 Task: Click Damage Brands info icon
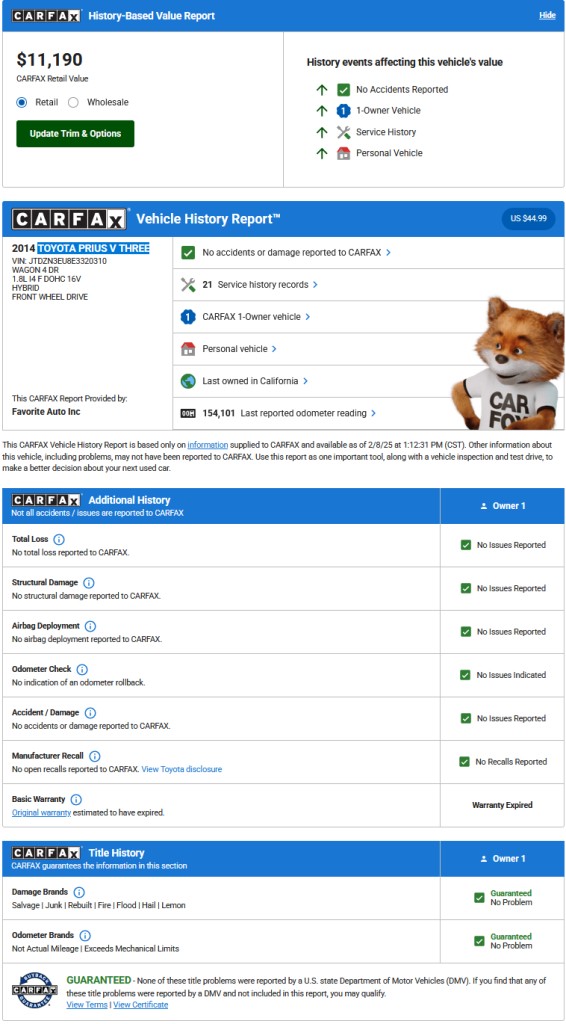click(79, 892)
